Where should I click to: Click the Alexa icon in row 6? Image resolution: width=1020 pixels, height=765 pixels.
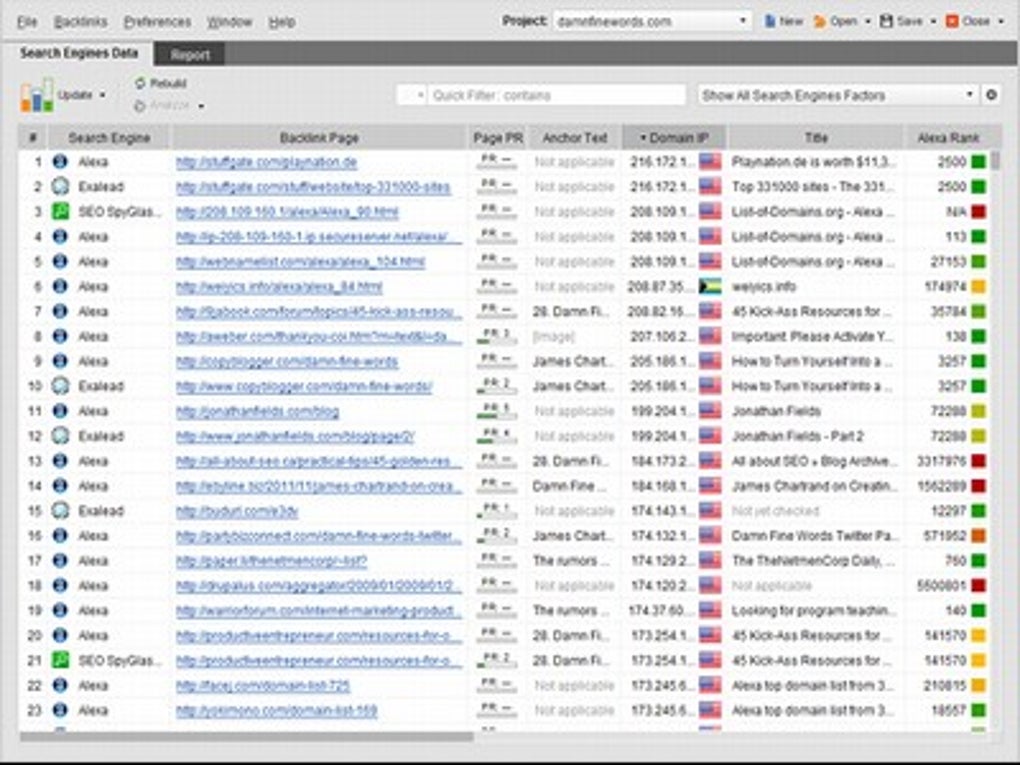[x=60, y=286]
